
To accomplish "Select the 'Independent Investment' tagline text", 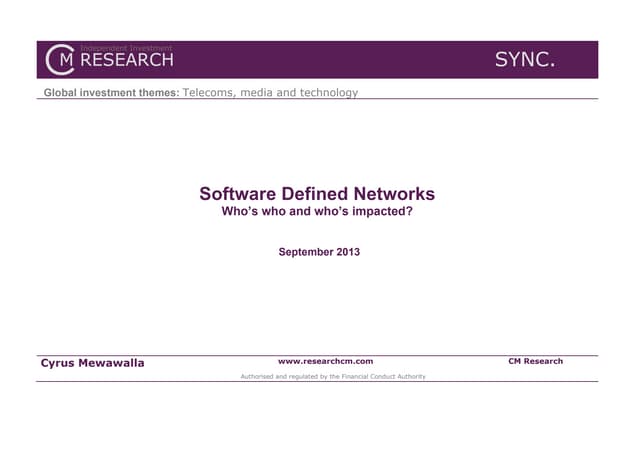I will [125, 48].
